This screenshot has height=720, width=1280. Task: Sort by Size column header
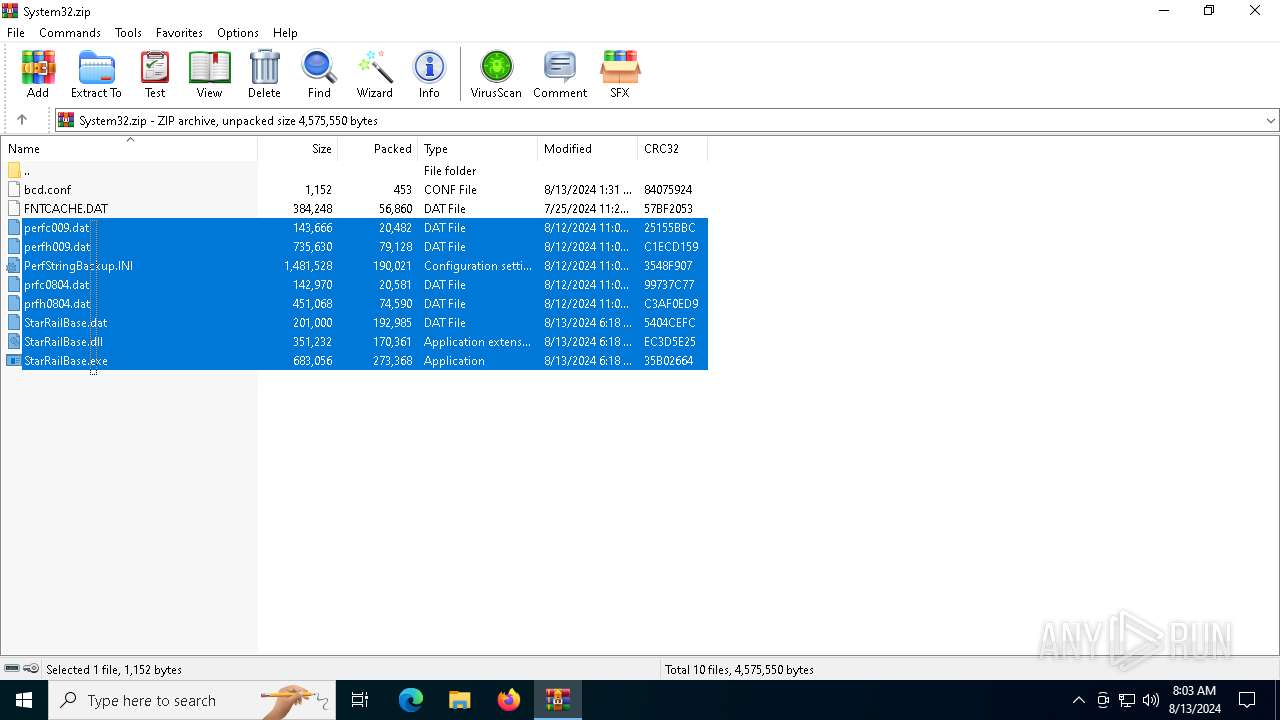298,148
